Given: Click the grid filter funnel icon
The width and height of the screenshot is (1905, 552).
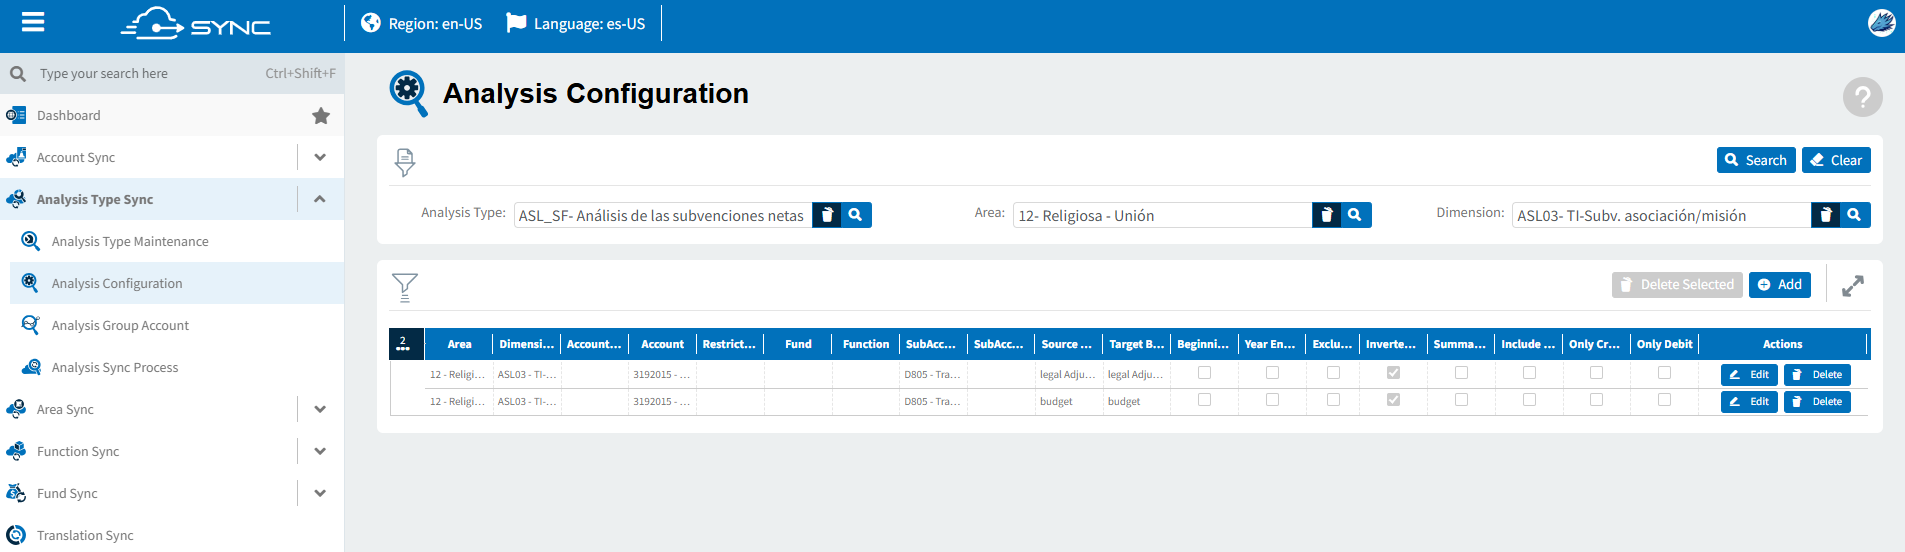Looking at the screenshot, I should tap(405, 287).
